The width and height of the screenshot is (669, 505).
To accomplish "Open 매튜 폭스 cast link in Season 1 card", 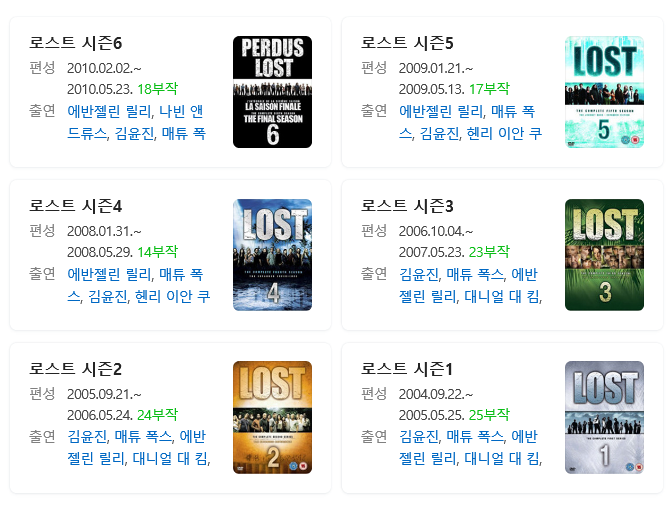I will 475,437.
